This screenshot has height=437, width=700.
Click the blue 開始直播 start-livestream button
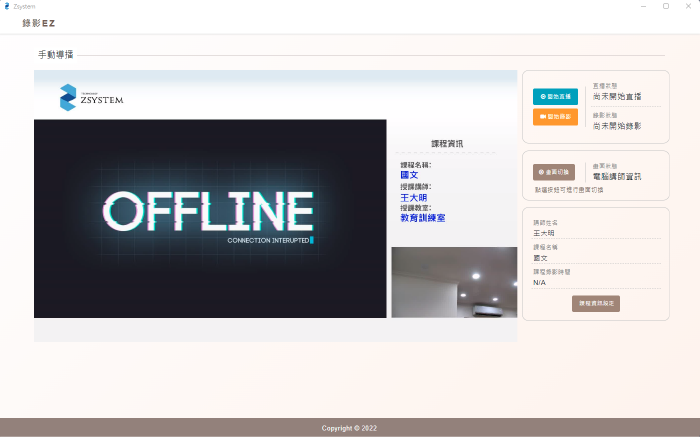tap(555, 97)
